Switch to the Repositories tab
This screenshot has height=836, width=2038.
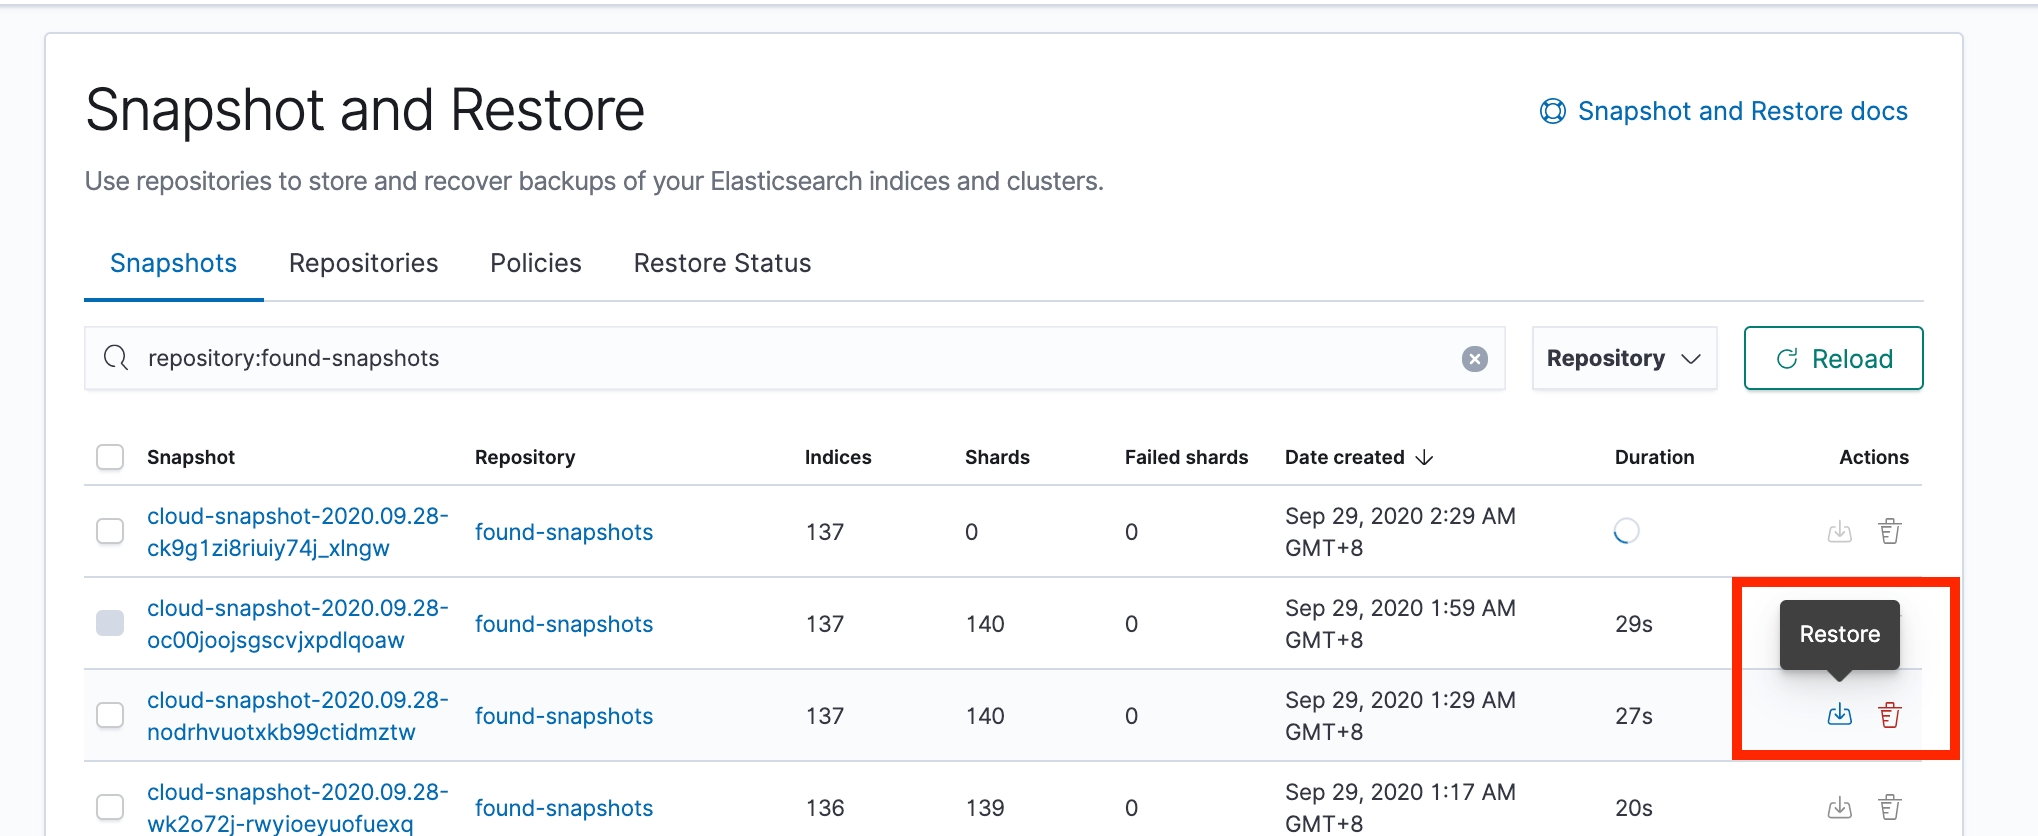pyautogui.click(x=363, y=263)
